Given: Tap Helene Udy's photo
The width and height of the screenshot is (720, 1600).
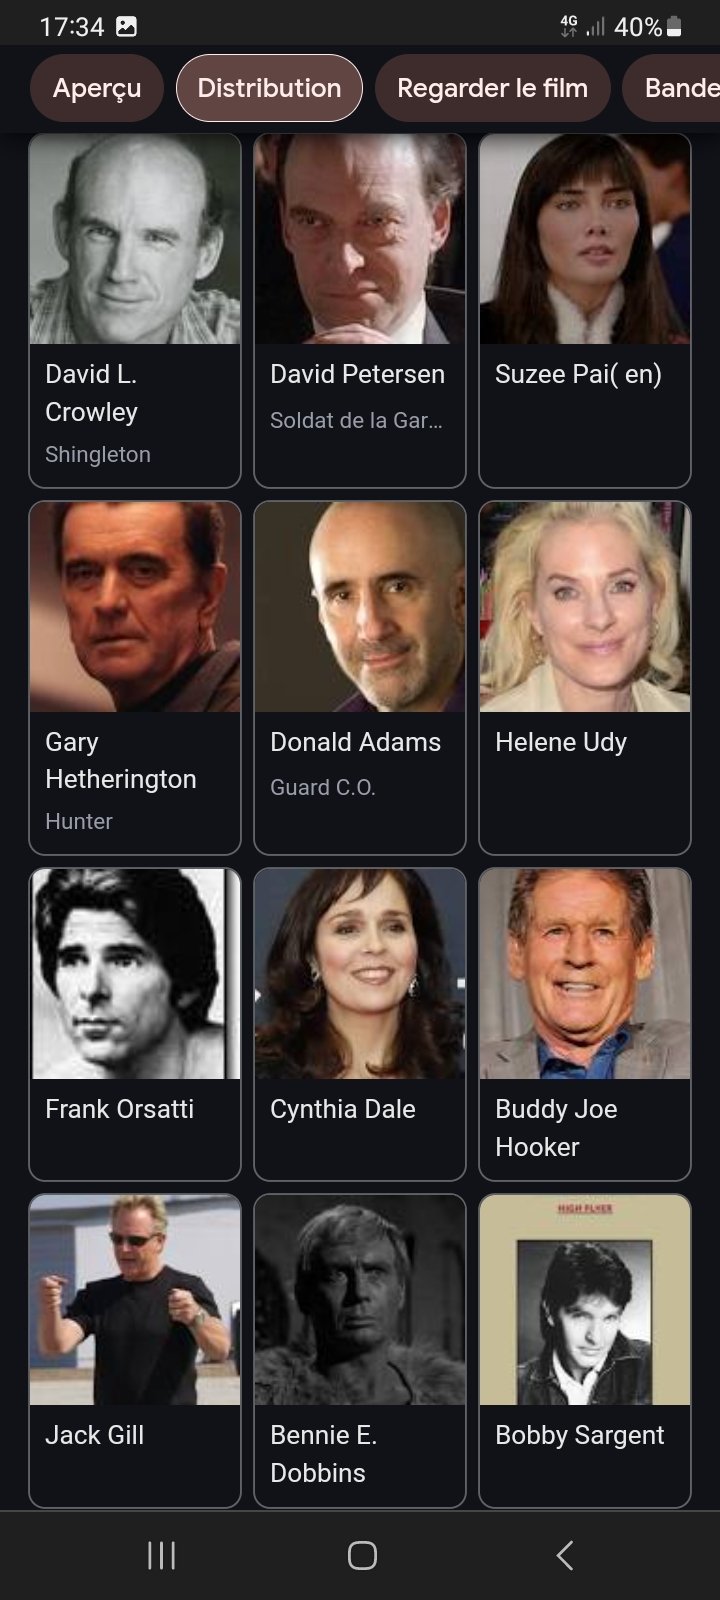Looking at the screenshot, I should click(x=585, y=607).
